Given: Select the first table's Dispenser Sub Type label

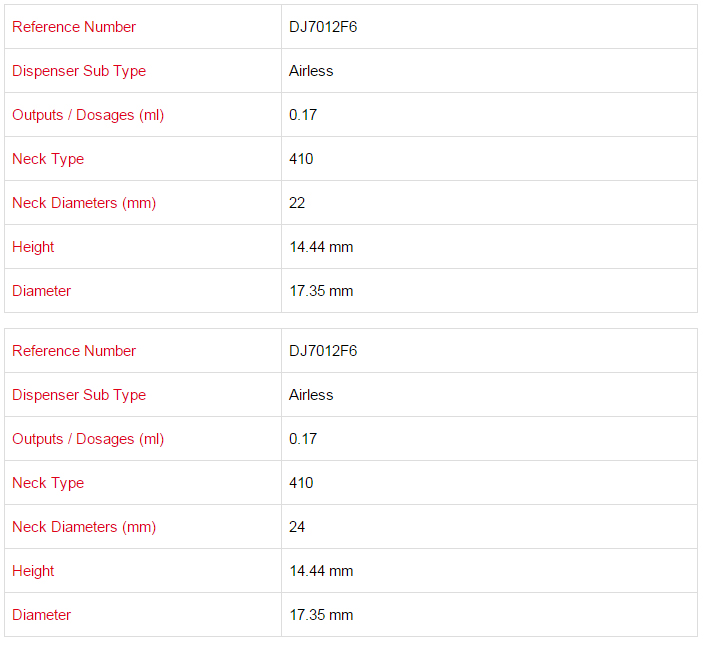Looking at the screenshot, I should click(79, 71).
